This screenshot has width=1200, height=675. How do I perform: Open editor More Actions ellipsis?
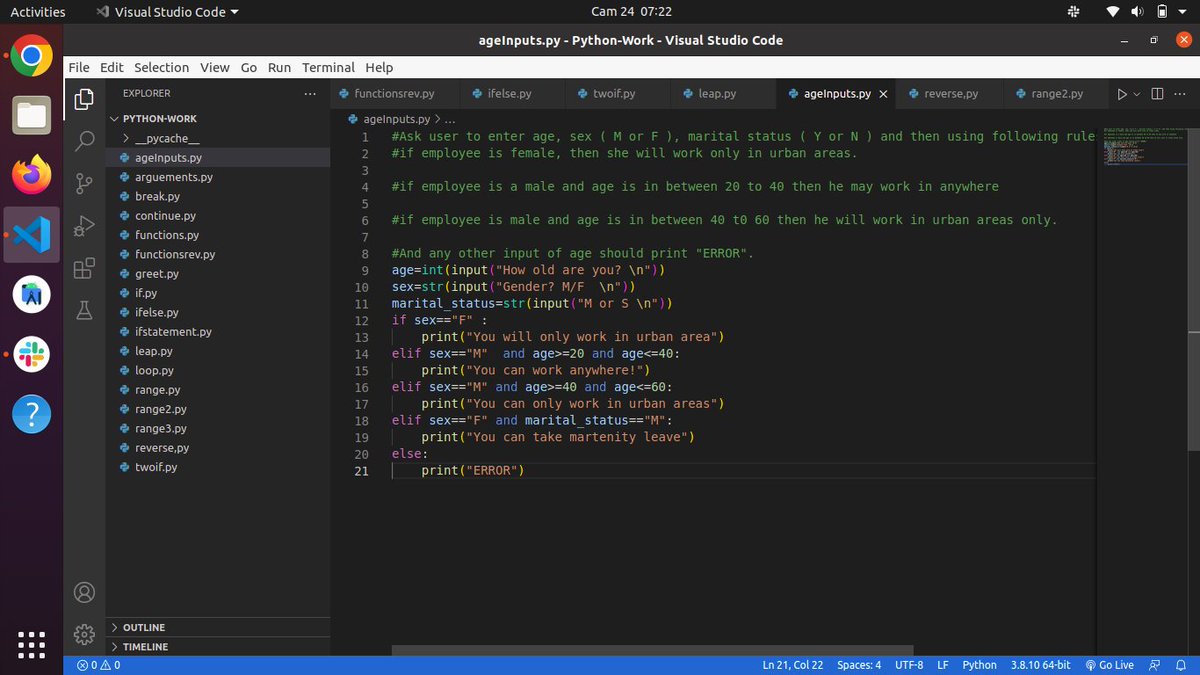pos(1180,94)
